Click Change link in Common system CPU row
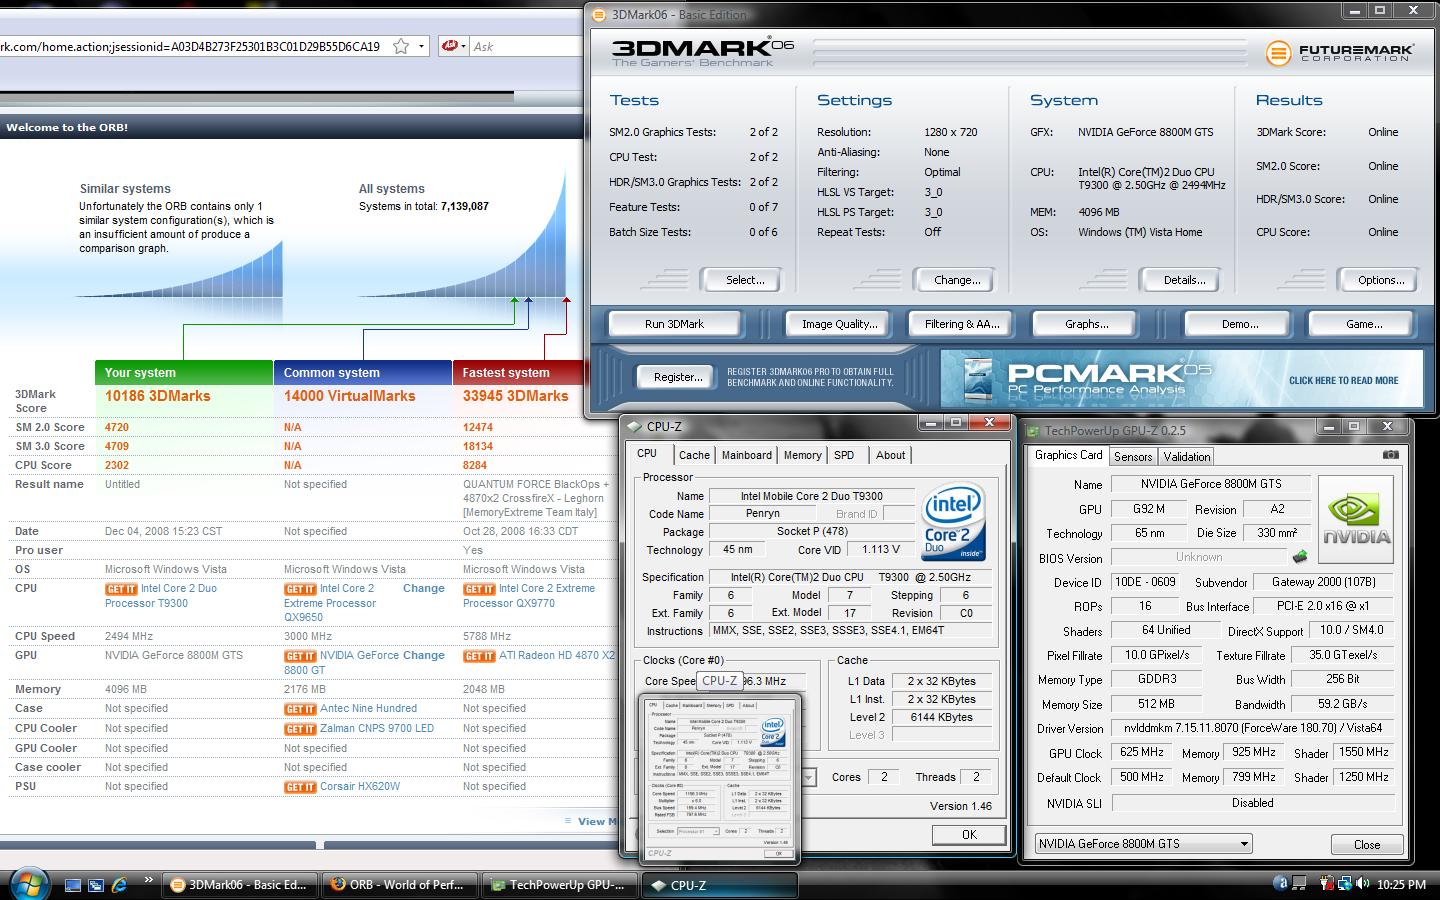This screenshot has height=900, width=1440. point(423,588)
